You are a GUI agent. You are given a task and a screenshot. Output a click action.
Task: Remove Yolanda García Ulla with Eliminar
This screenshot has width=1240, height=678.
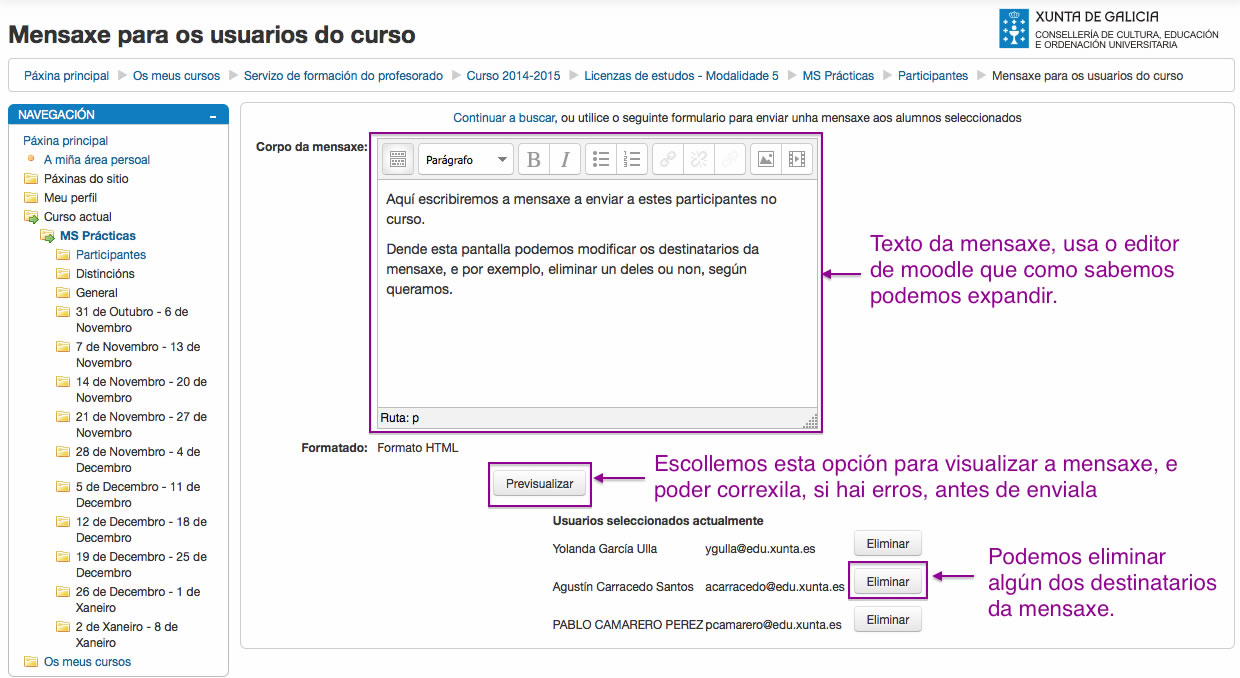887,543
